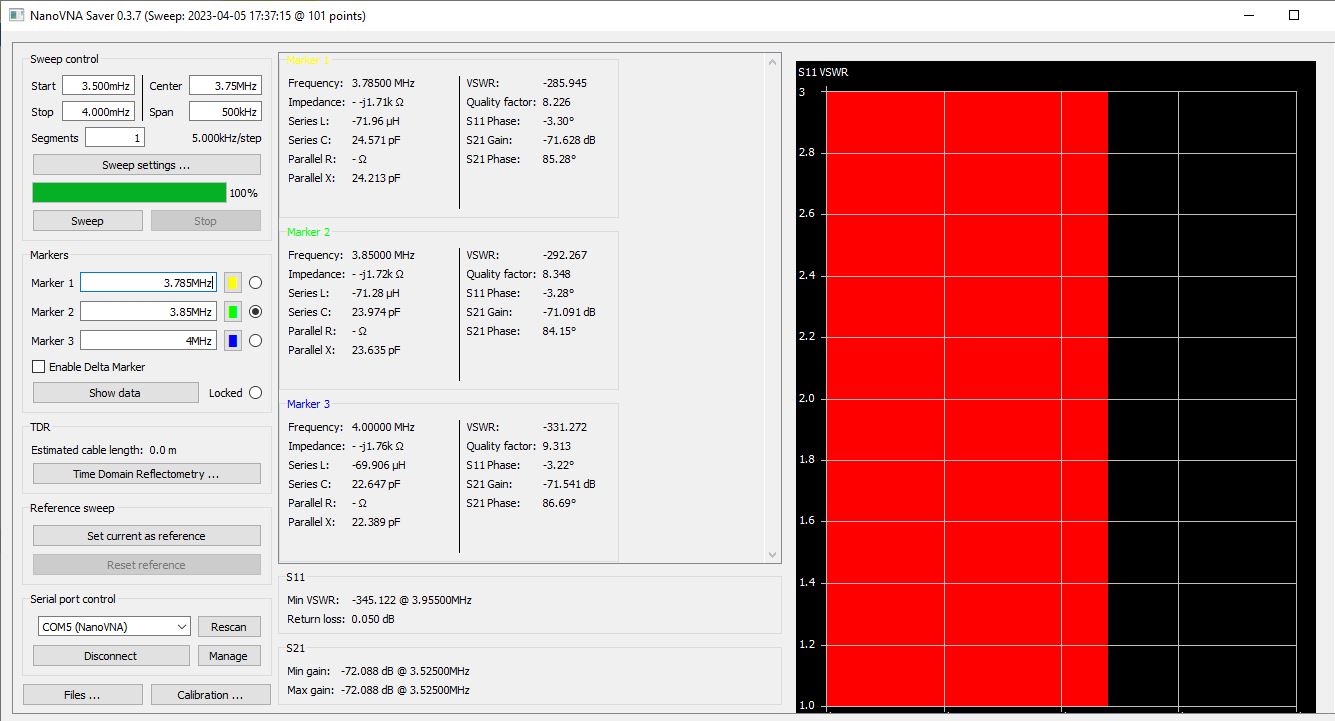The image size is (1335, 721).
Task: Click Marker 3 blue color swatch
Action: (233, 341)
